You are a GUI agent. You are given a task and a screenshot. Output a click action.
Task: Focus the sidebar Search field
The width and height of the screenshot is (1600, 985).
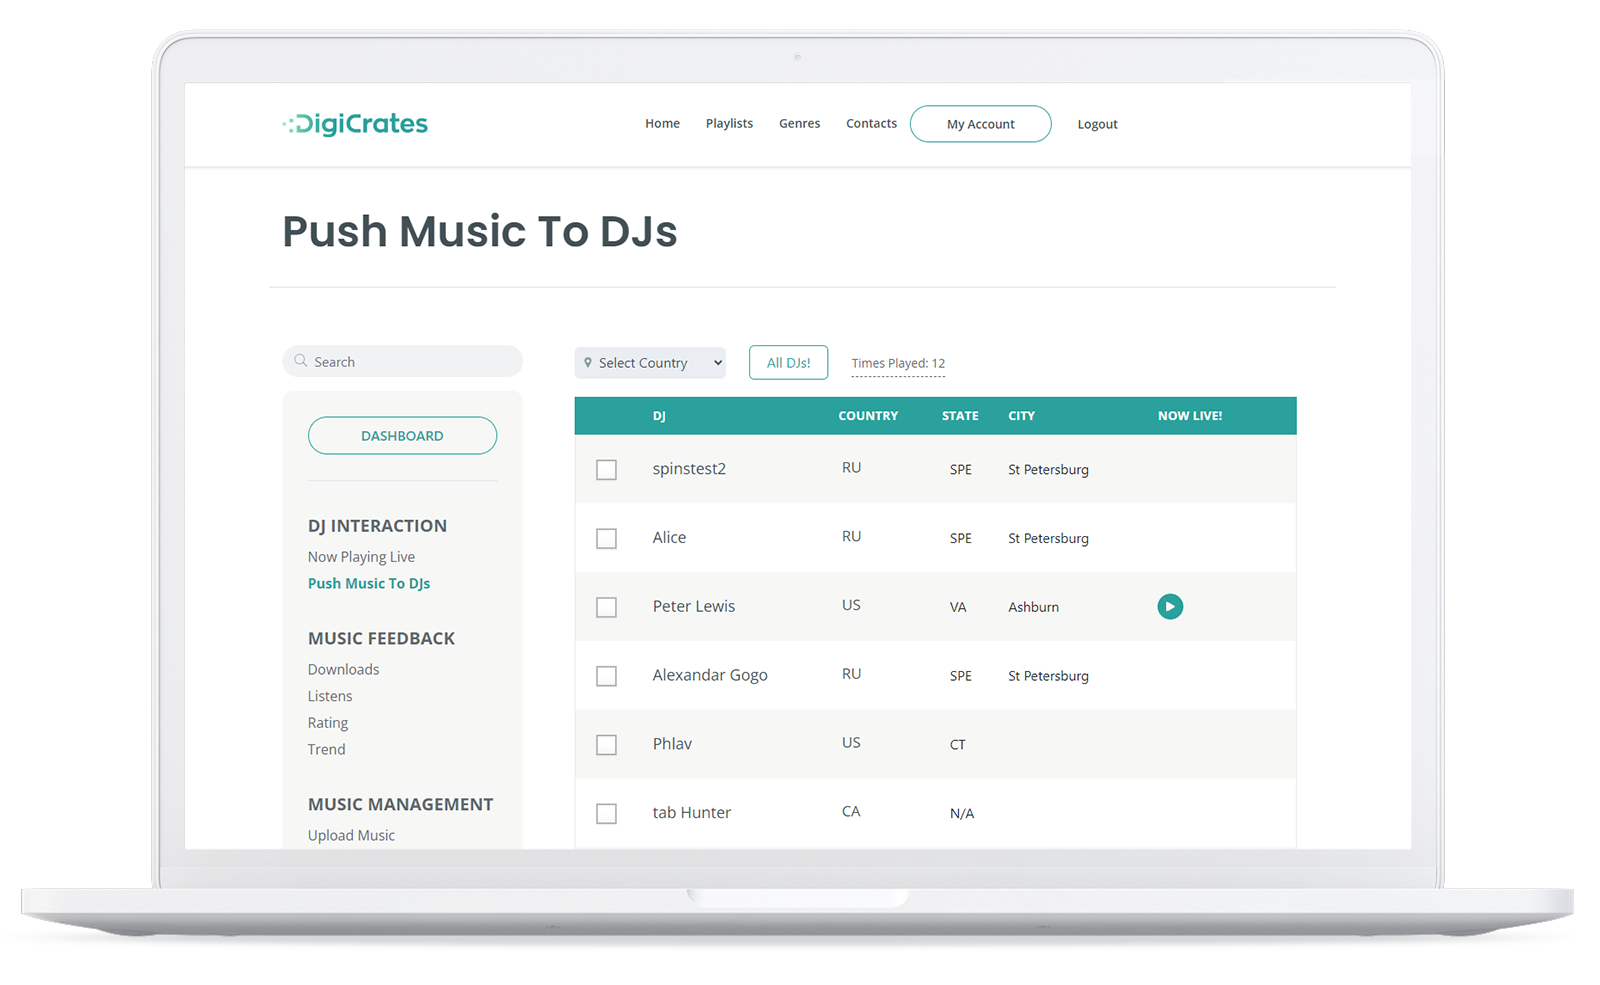tap(412, 362)
